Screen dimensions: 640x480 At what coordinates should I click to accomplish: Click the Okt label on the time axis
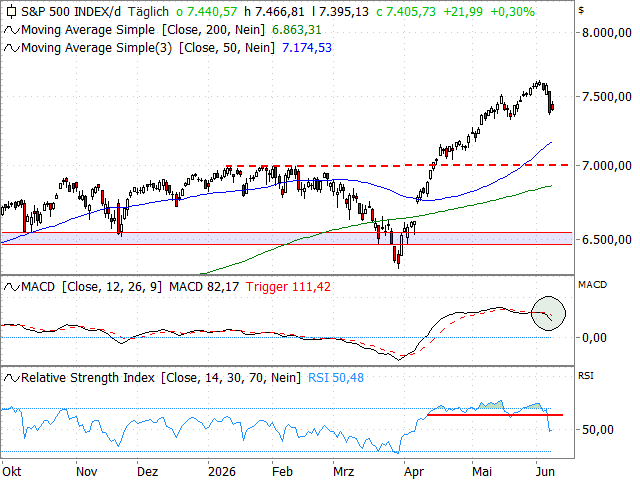[12, 472]
